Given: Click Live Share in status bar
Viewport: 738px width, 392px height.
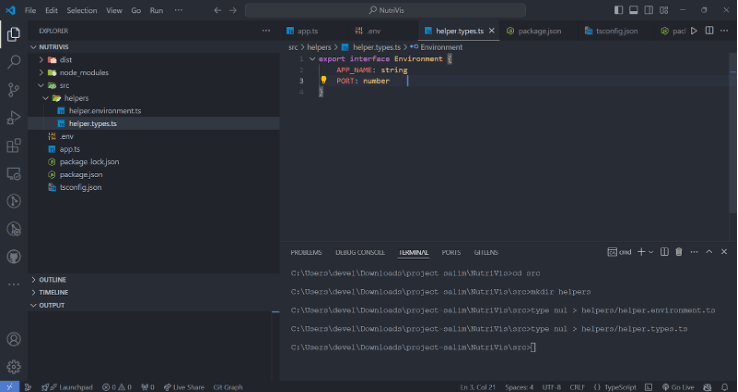Looking at the screenshot, I should (x=184, y=387).
